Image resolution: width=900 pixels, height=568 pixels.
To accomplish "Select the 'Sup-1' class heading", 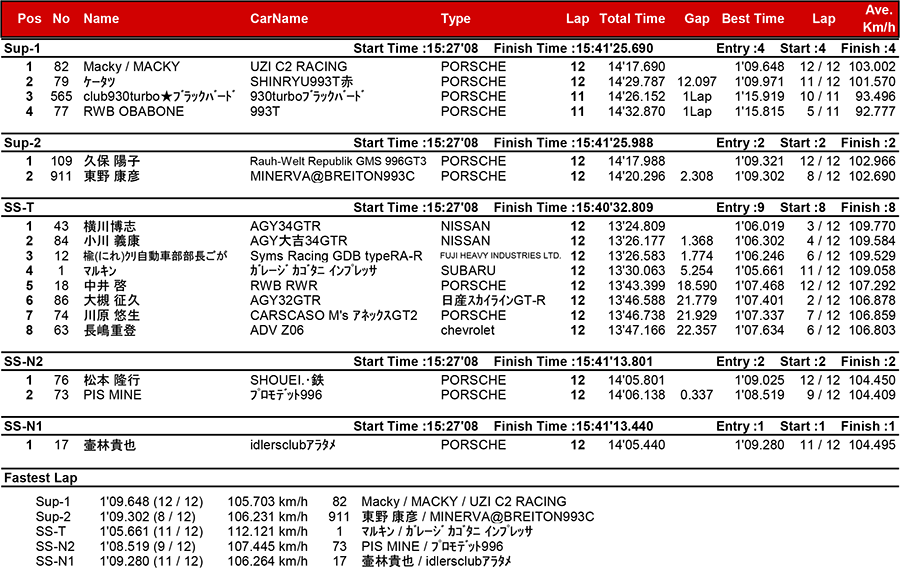I will click(x=22, y=48).
